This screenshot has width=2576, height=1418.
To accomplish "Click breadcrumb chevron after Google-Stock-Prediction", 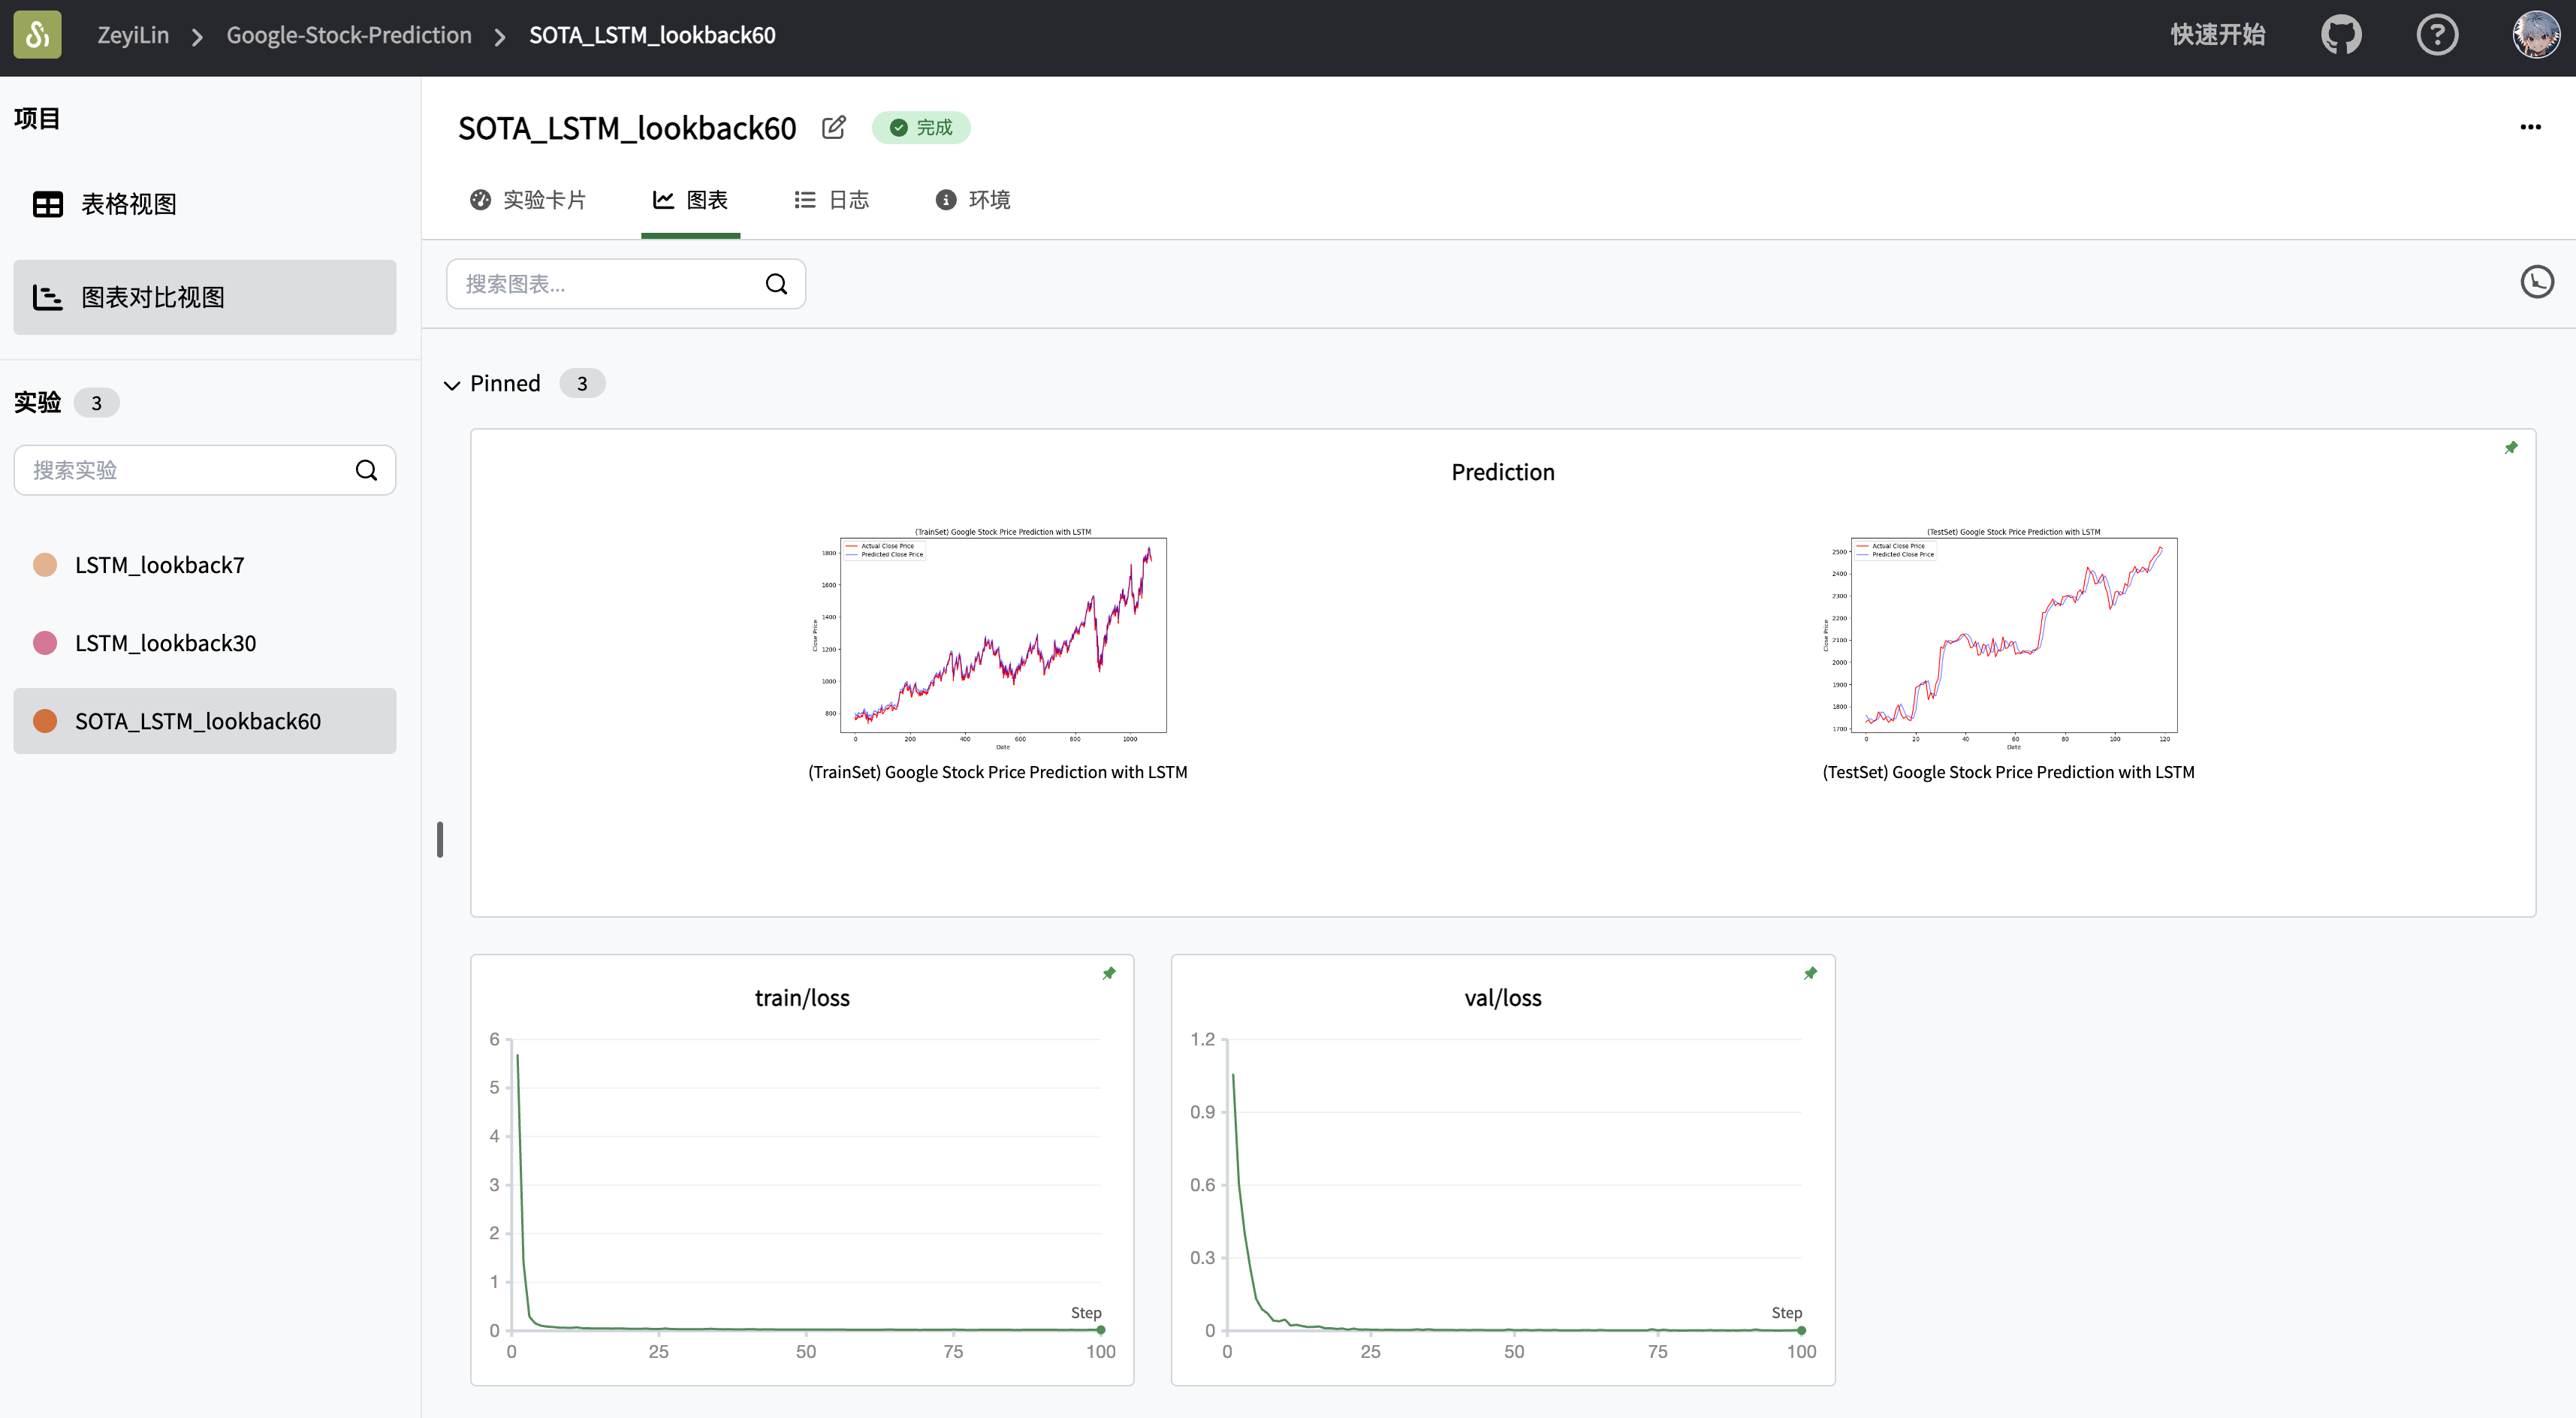I will click(x=500, y=37).
